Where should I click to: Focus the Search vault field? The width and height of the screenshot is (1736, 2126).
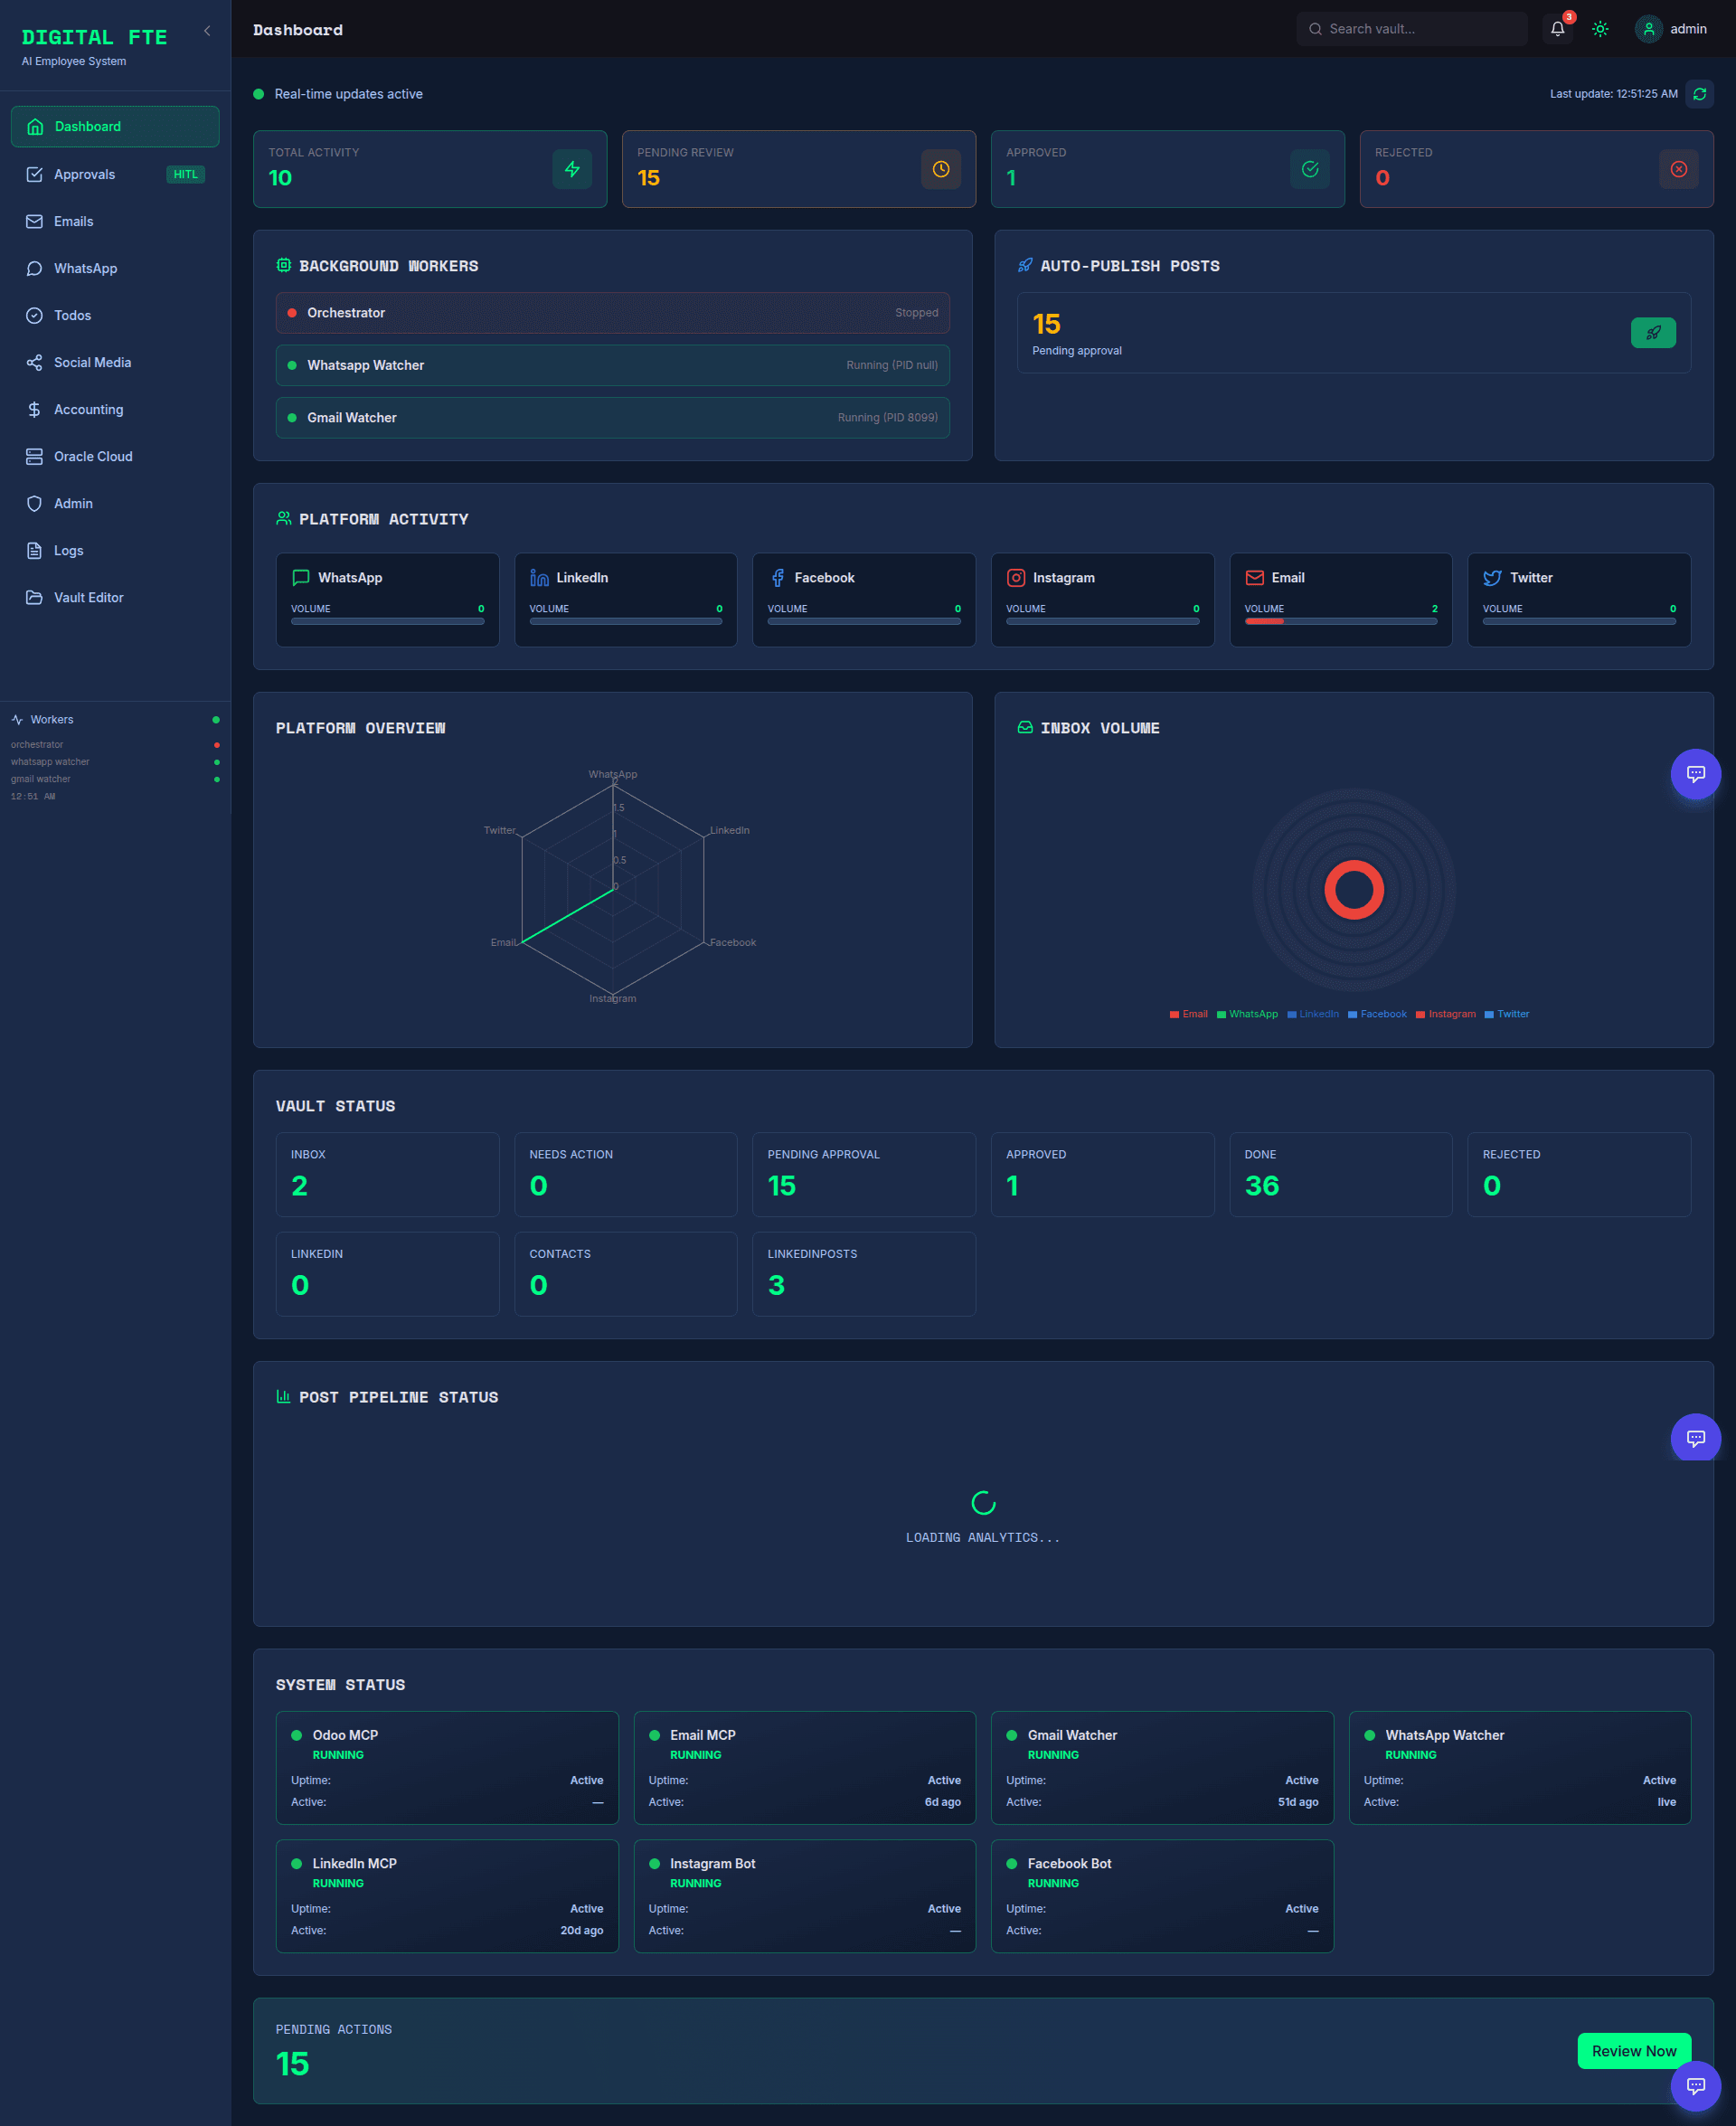pos(1412,29)
